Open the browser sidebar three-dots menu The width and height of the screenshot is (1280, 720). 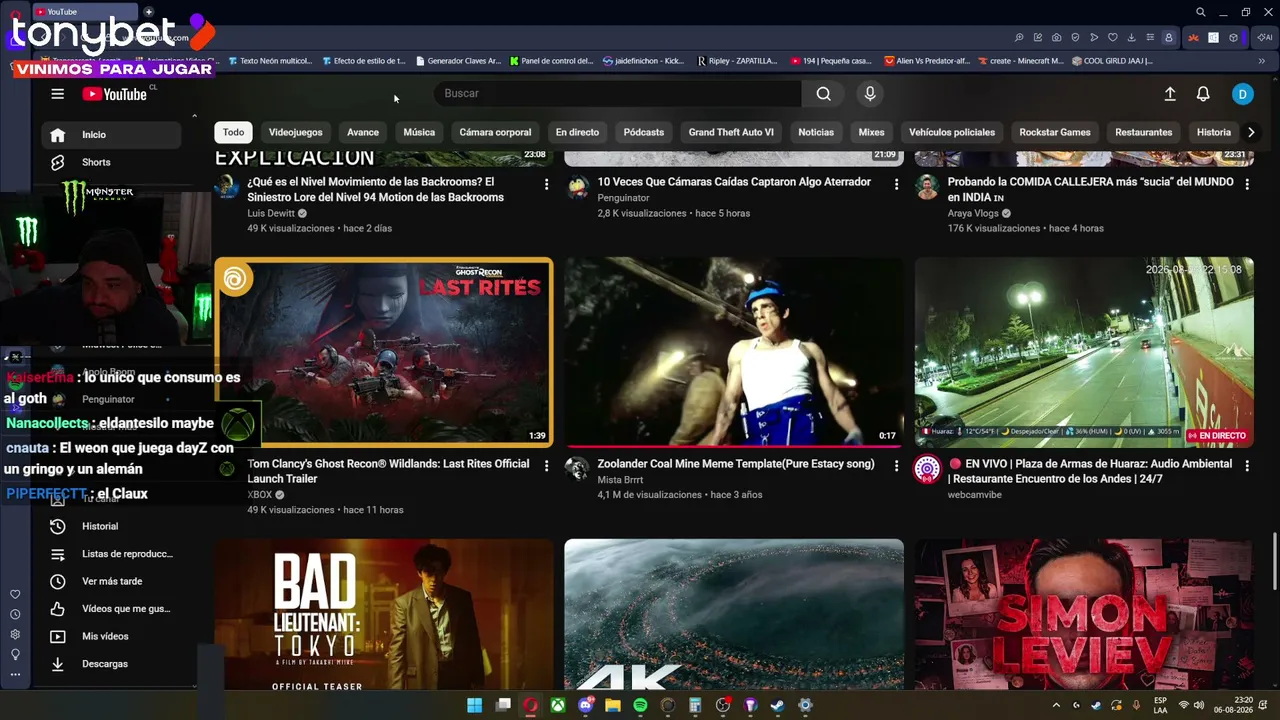(x=15, y=674)
